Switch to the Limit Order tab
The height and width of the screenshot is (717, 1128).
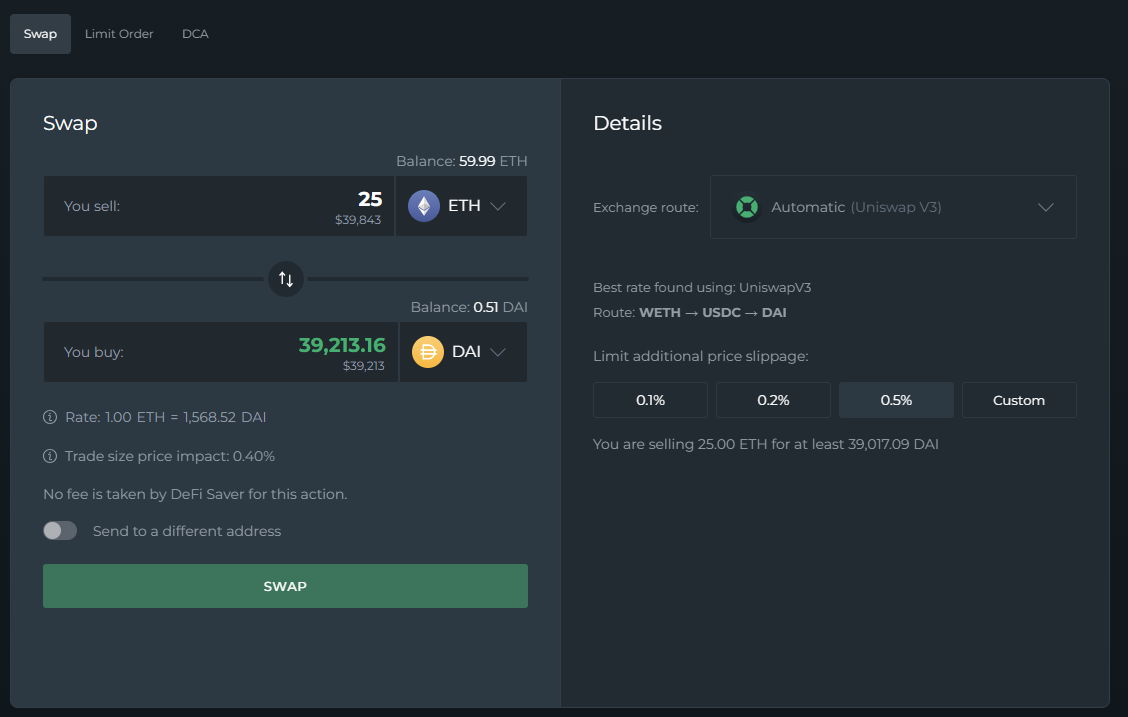(x=119, y=34)
